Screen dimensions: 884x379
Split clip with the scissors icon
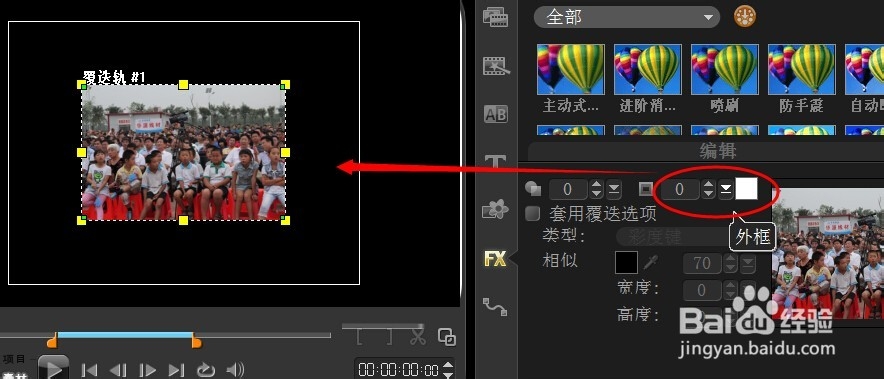[x=417, y=336]
